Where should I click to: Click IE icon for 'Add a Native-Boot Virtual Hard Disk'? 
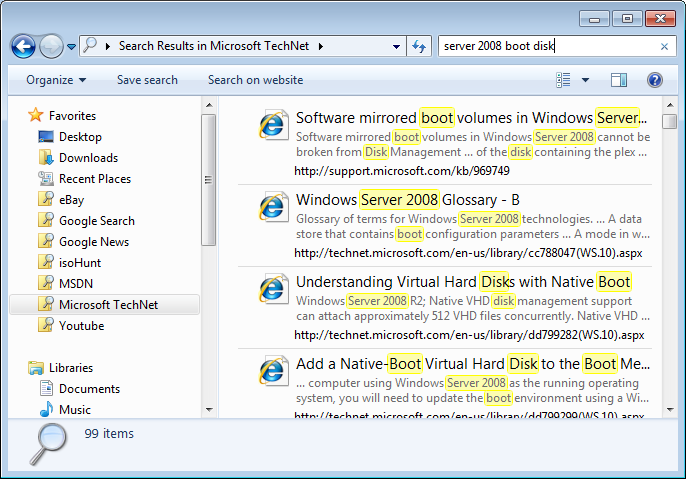coord(273,371)
